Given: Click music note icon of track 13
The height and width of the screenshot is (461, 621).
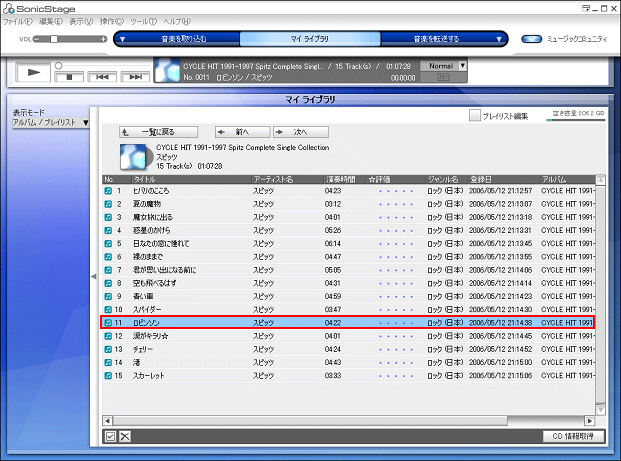Looking at the screenshot, I should [x=108, y=349].
